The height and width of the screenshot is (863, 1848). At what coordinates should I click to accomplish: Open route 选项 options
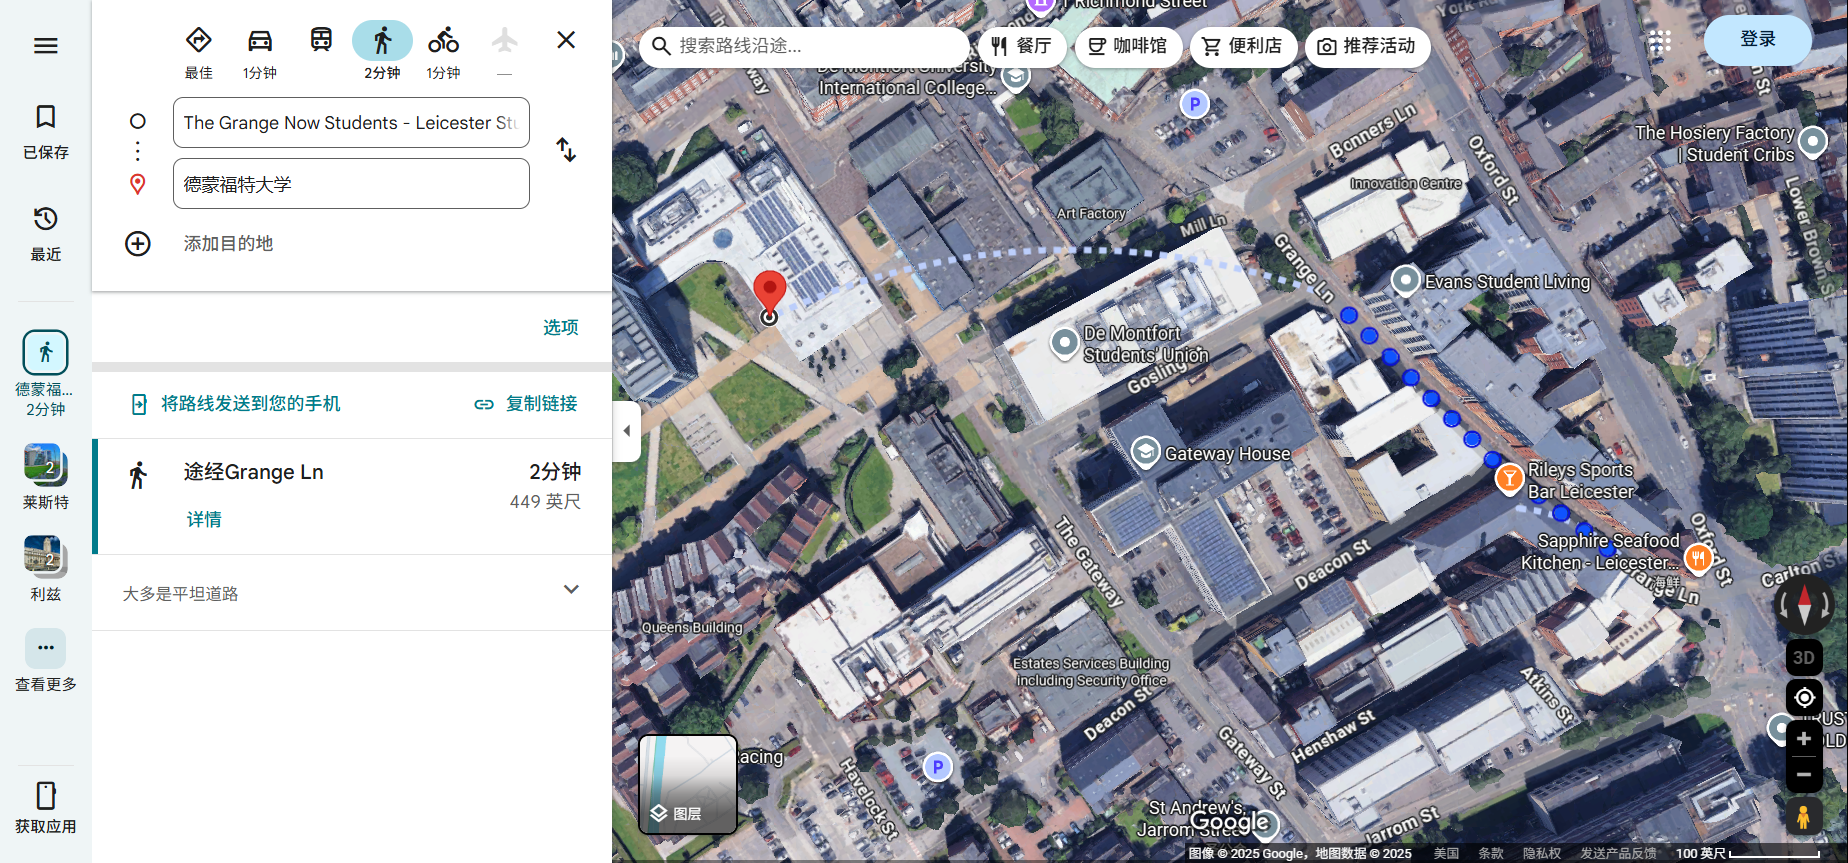coord(560,327)
